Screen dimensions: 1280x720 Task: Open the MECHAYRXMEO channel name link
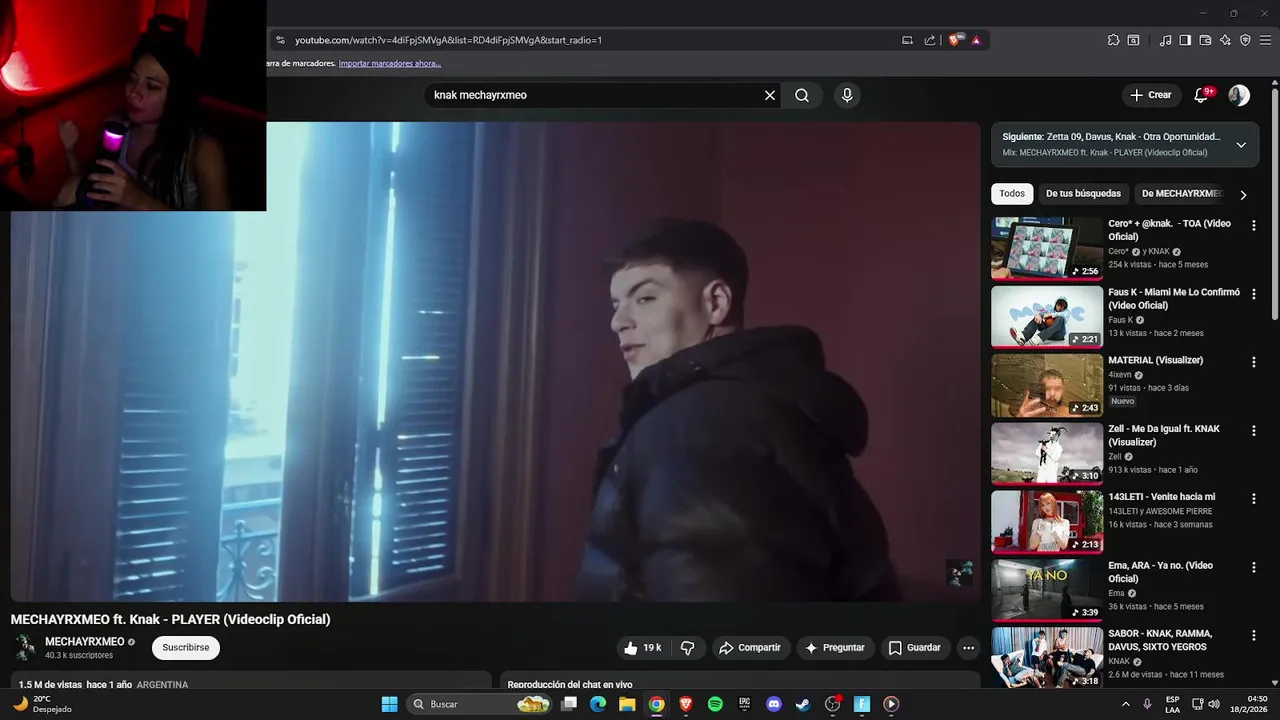tap(84, 642)
